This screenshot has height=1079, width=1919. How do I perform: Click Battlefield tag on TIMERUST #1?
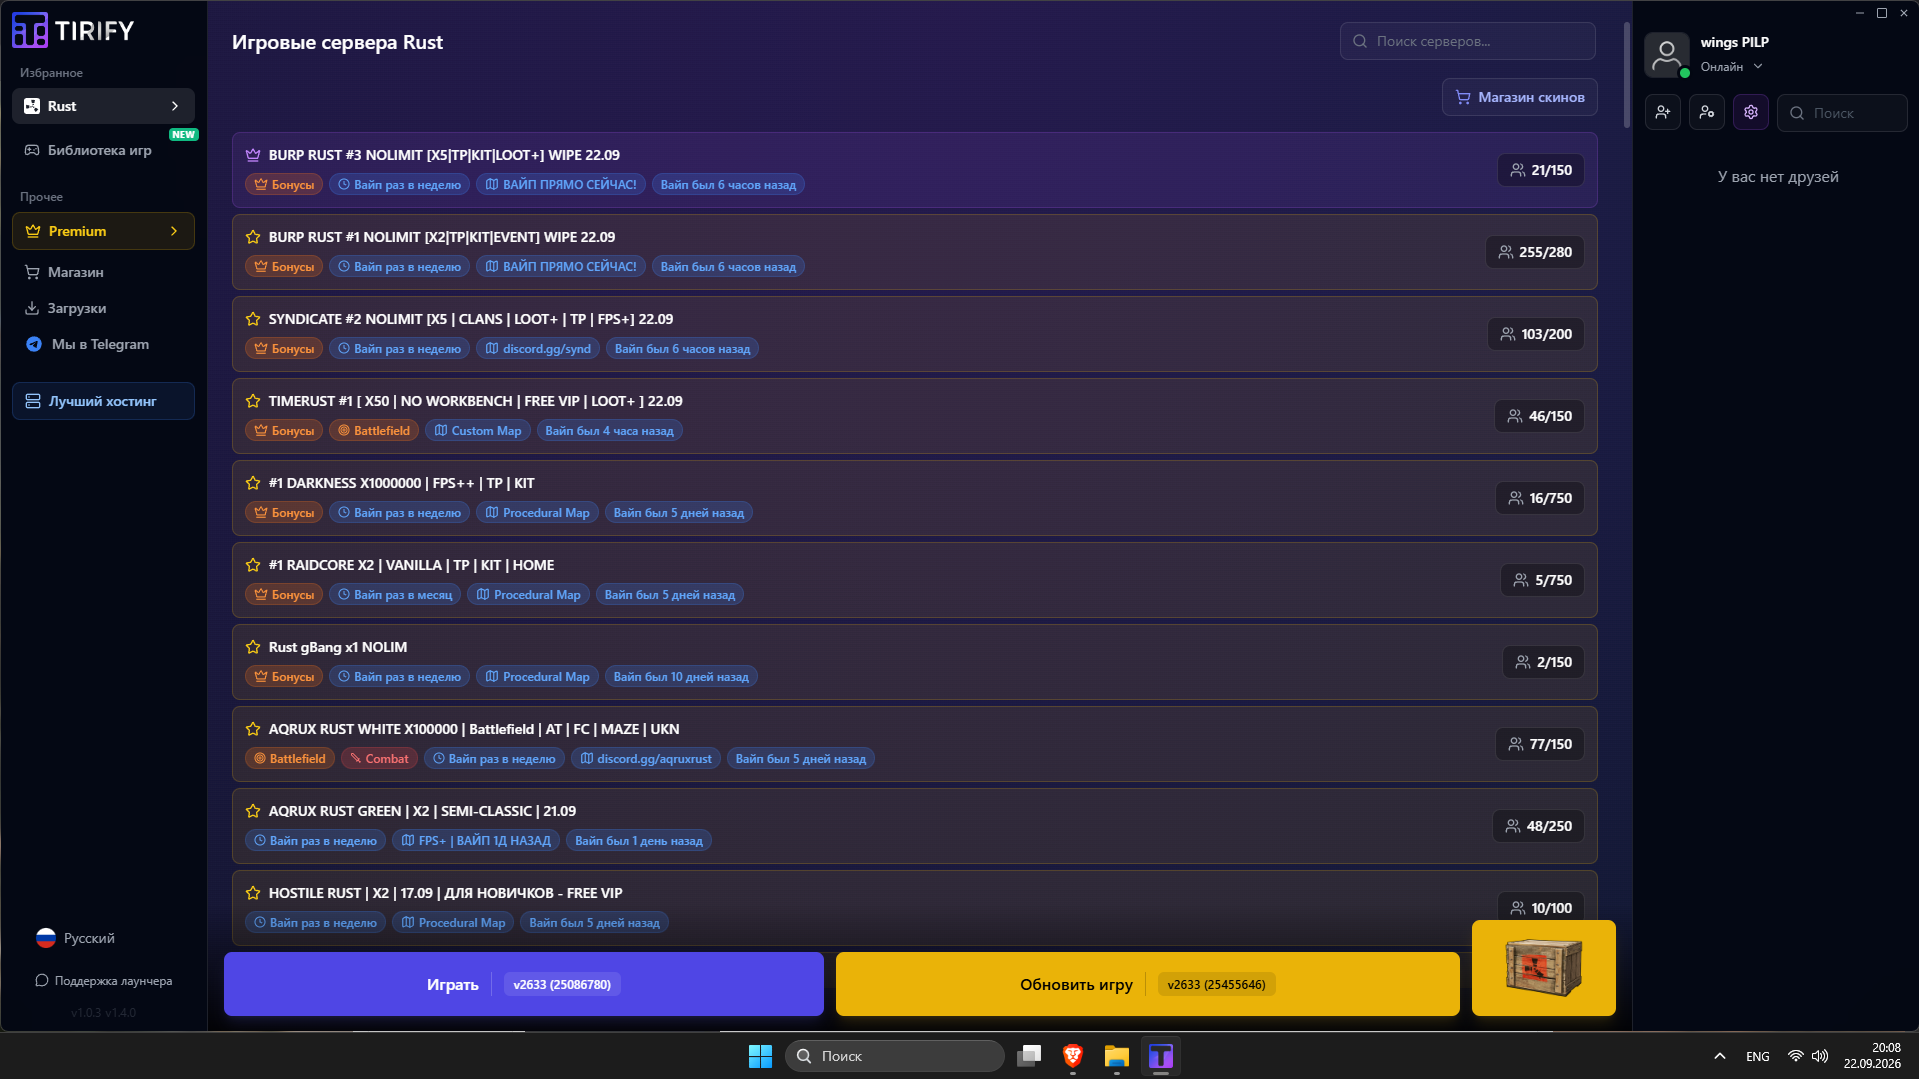coord(374,431)
